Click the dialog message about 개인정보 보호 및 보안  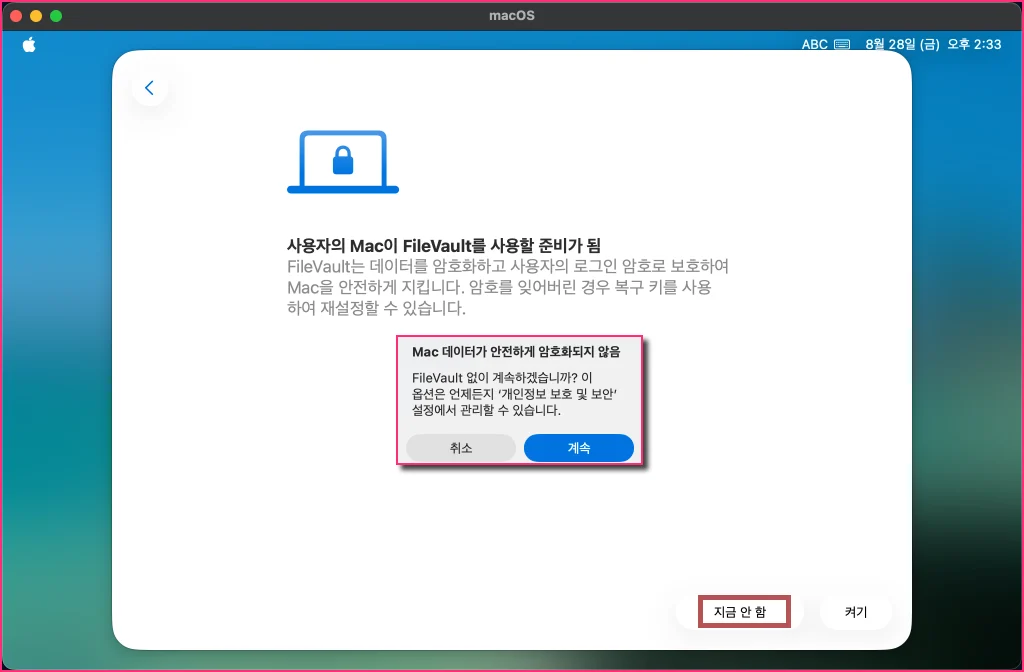[515, 394]
